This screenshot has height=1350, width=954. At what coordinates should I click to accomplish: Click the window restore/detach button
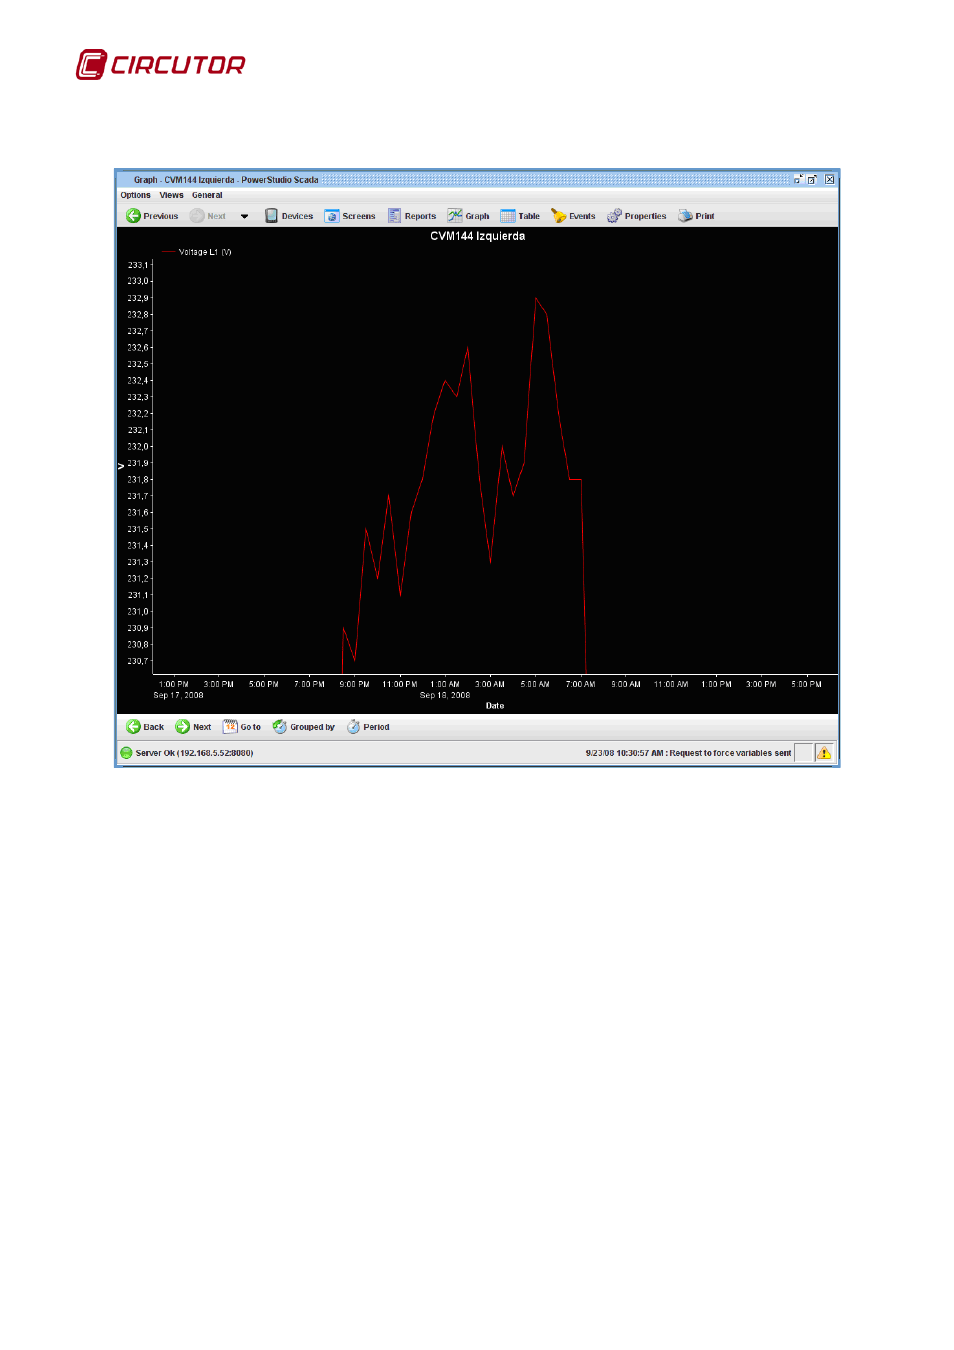798,180
